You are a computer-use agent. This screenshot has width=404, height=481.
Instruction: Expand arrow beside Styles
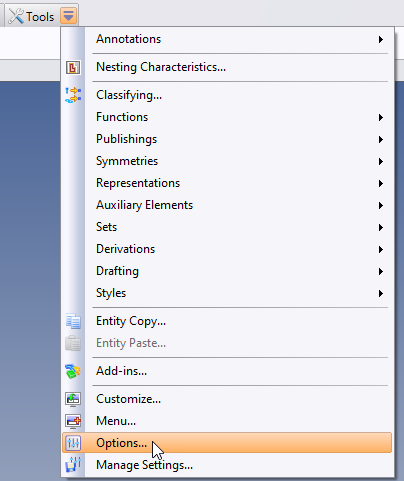(x=381, y=293)
